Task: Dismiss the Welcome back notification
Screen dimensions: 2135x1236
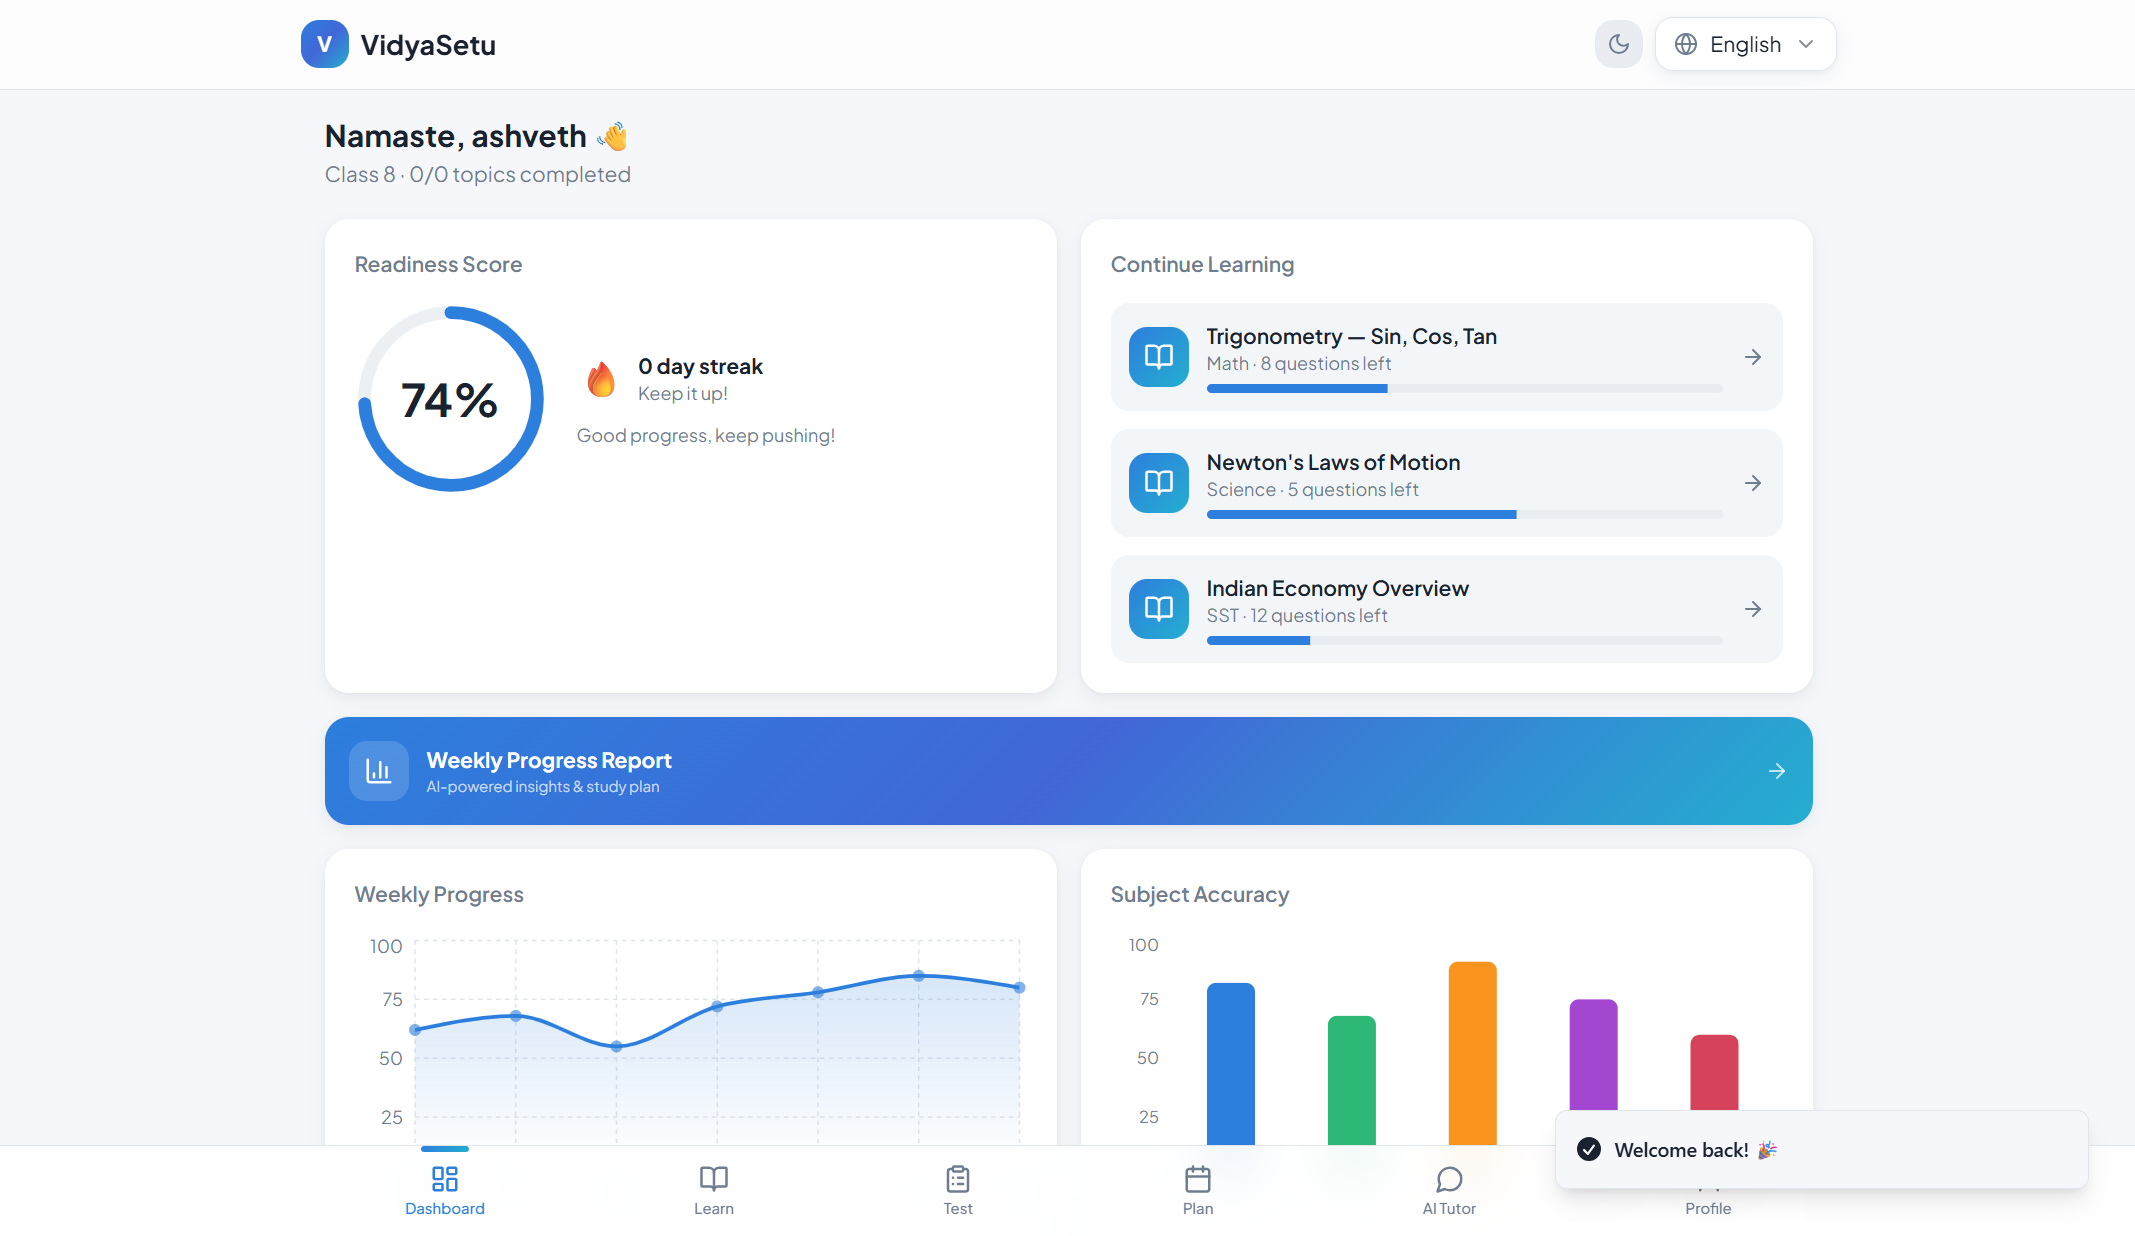Action: (1820, 1150)
